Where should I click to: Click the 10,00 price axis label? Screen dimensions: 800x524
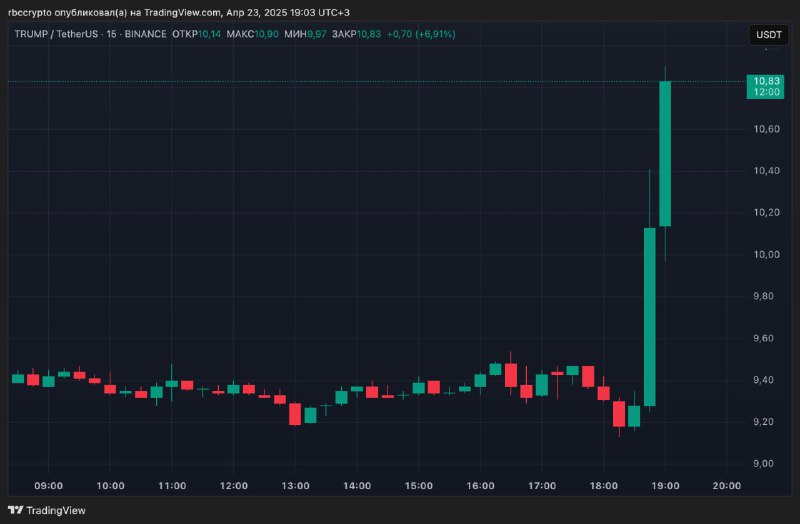[766, 255]
